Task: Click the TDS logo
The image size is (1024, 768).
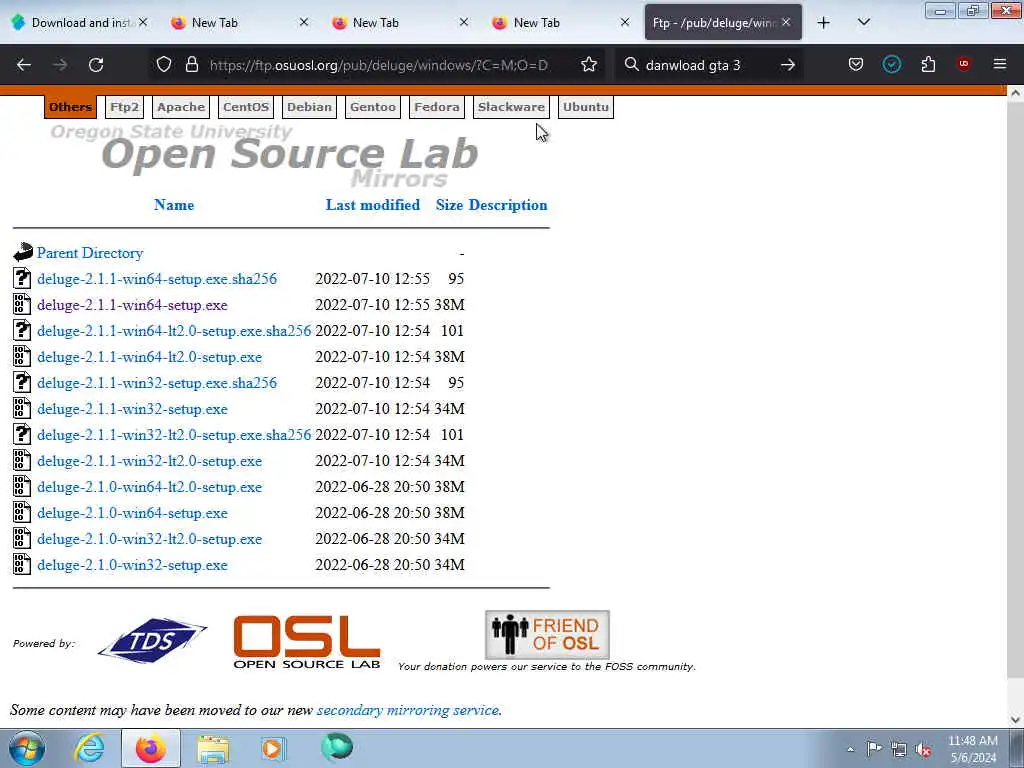Action: click(152, 641)
